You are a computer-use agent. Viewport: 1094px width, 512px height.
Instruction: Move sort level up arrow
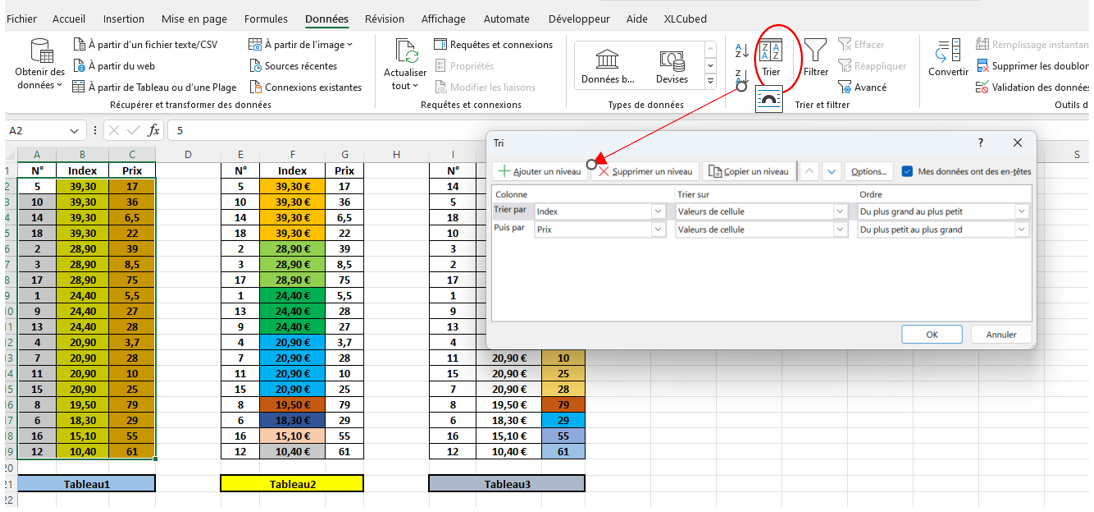pyautogui.click(x=809, y=171)
